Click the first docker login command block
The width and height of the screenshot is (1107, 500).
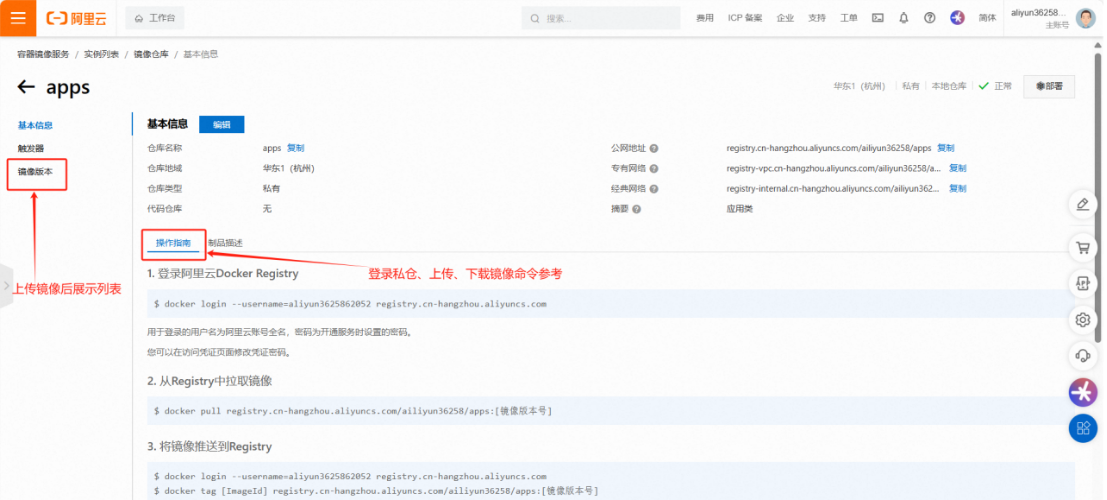click(x=611, y=304)
